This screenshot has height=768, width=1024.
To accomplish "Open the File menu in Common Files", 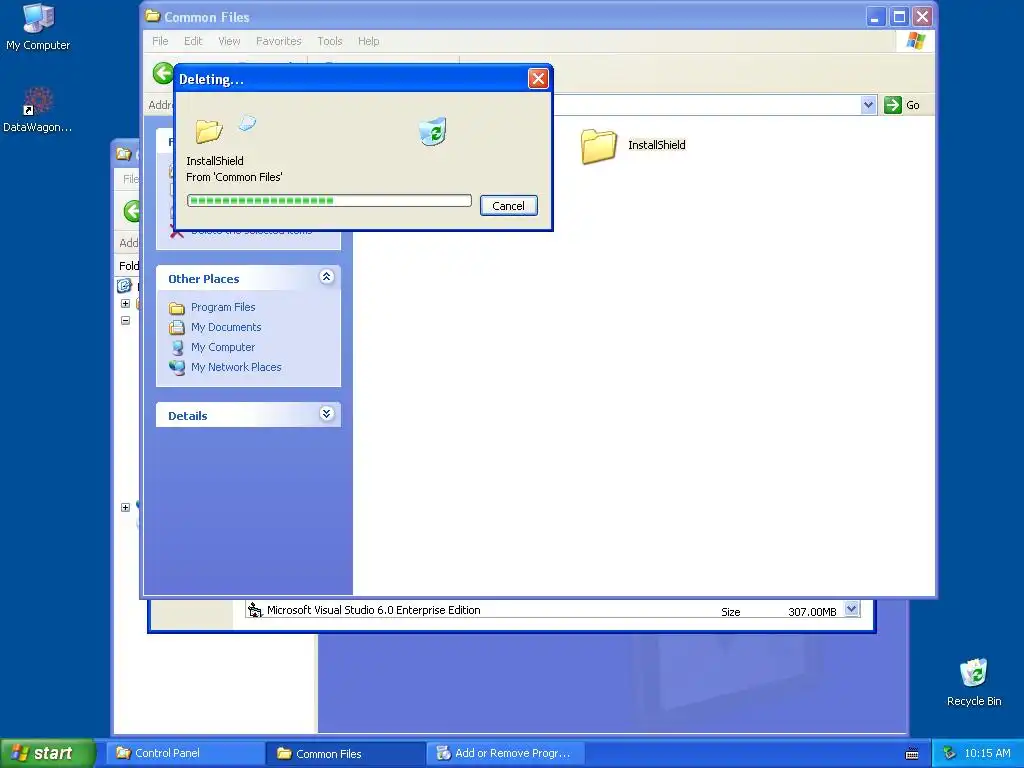I will [x=160, y=41].
